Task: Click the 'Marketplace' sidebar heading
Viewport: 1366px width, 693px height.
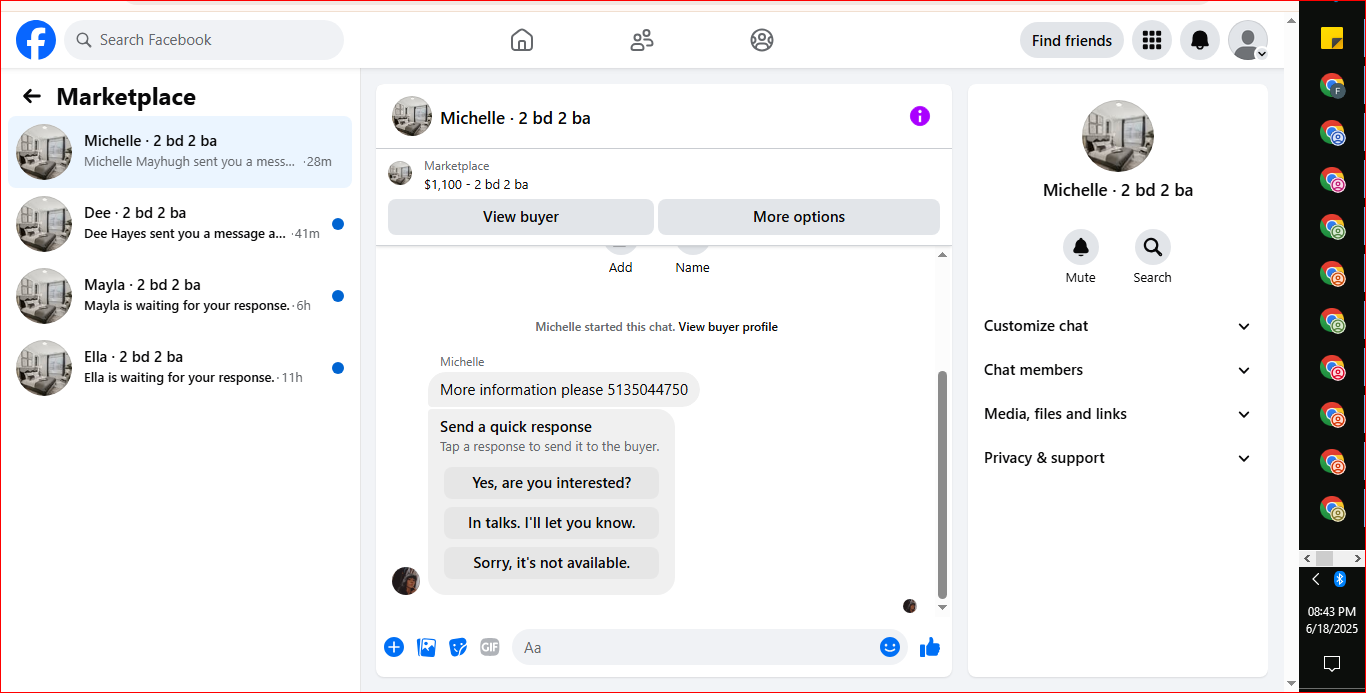Action: [x=126, y=96]
